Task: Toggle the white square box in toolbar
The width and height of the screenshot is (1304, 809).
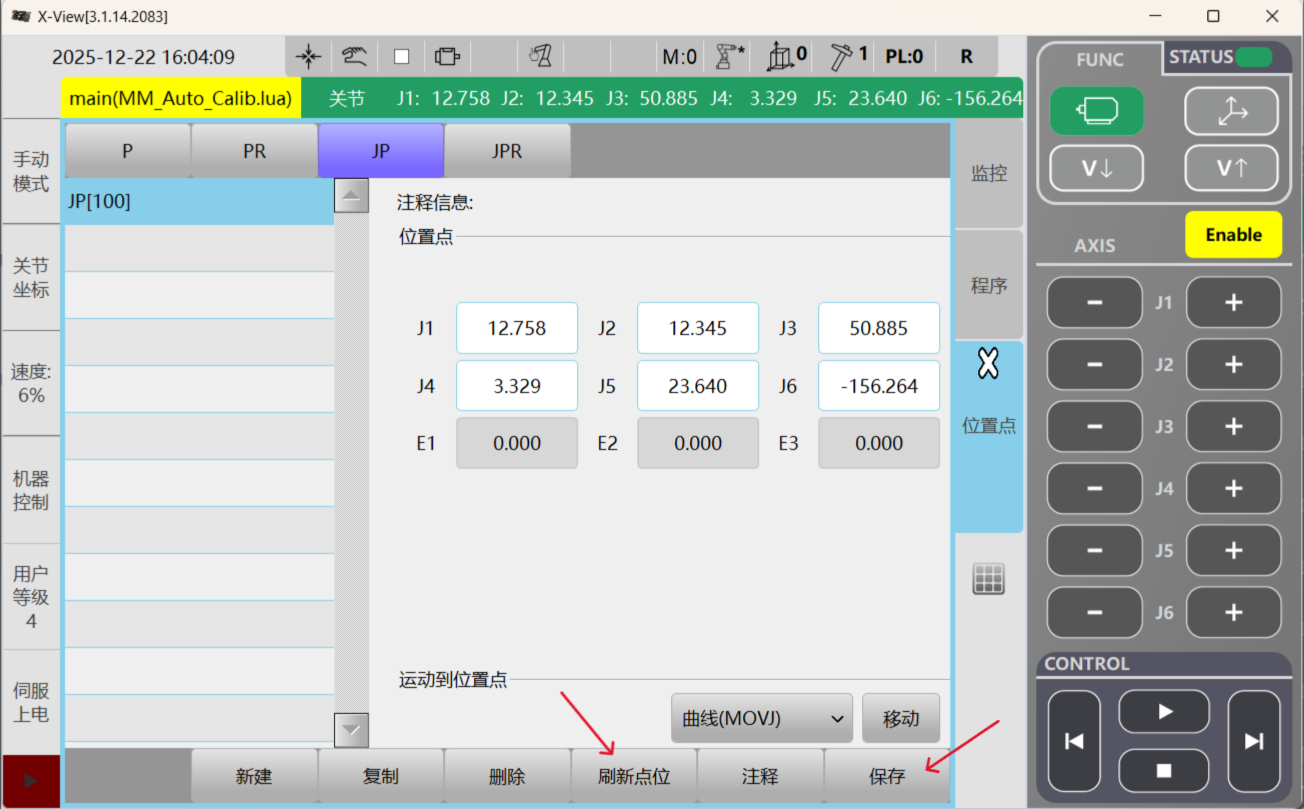Action: pos(401,57)
